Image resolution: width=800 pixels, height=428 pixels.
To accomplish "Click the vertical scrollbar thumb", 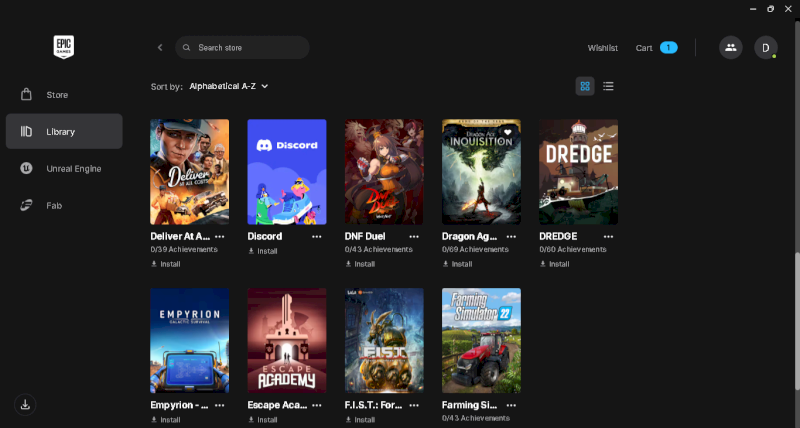I will pos(796,319).
